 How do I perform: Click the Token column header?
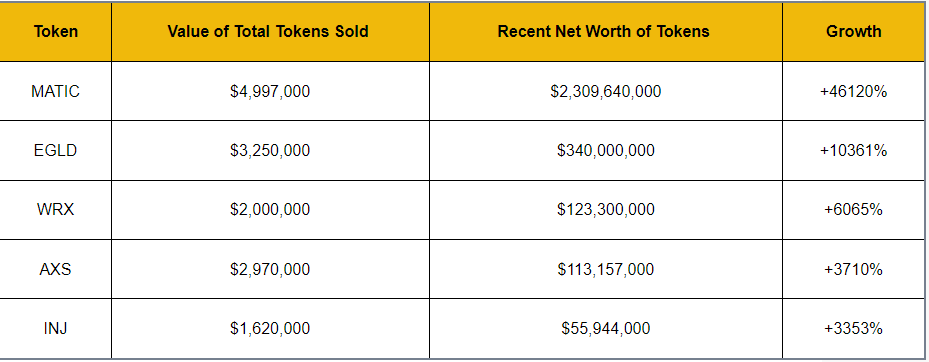(x=56, y=31)
